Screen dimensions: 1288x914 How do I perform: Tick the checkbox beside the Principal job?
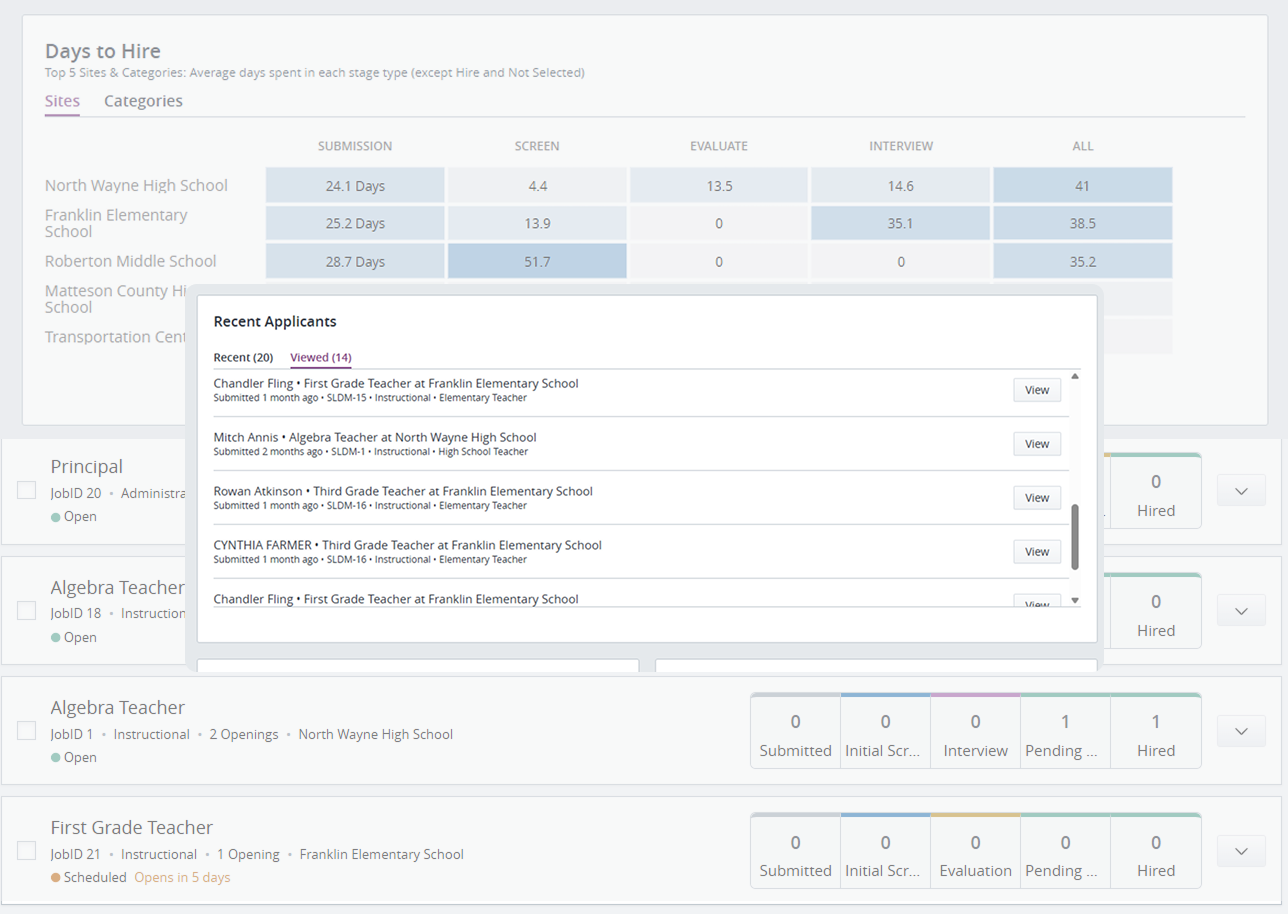[x=27, y=490]
